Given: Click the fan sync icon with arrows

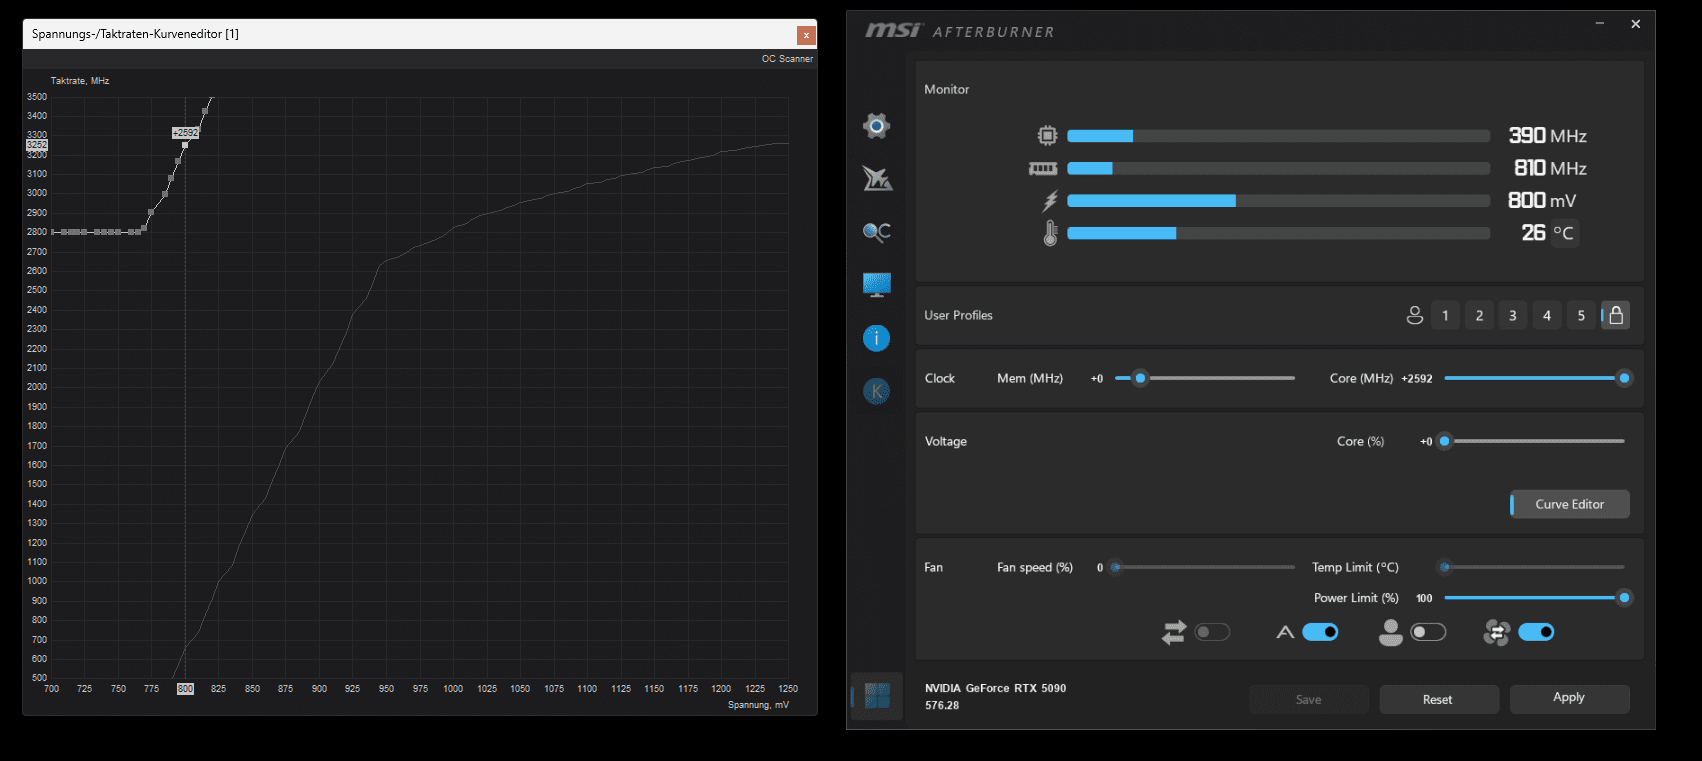Looking at the screenshot, I should [1497, 632].
